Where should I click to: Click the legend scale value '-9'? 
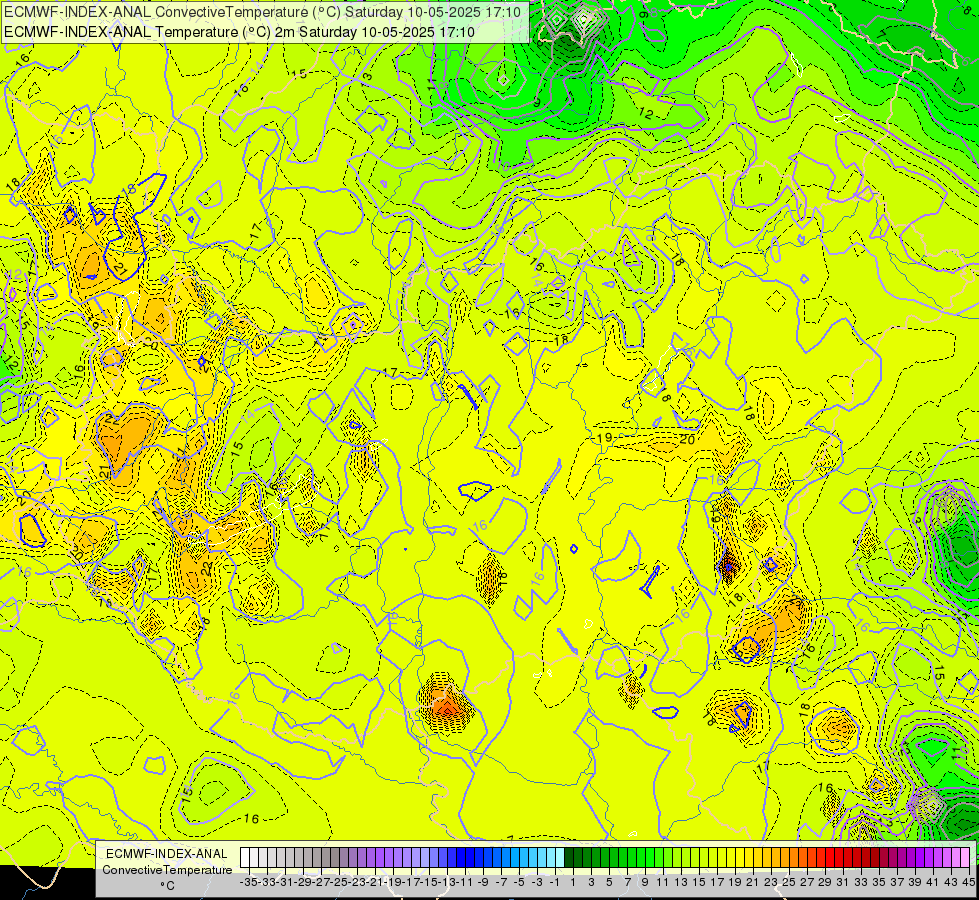coord(483,883)
